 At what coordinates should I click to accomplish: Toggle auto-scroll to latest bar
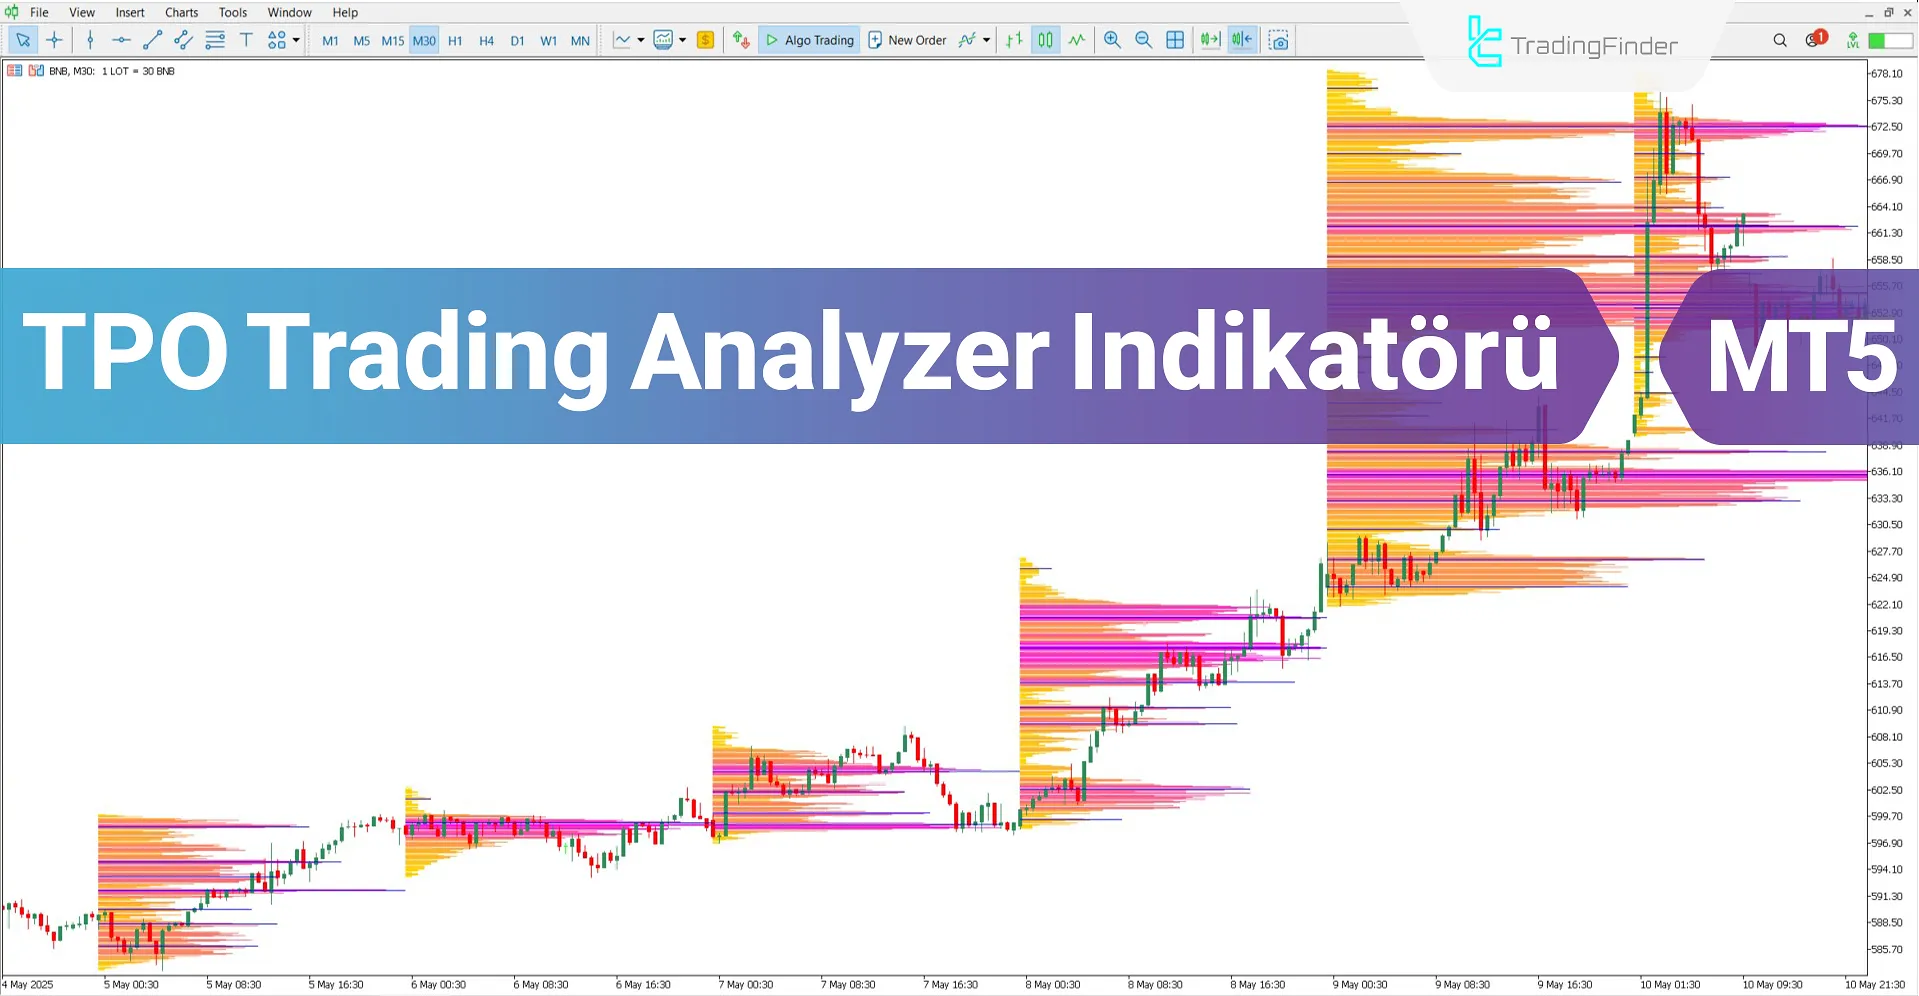point(1209,40)
